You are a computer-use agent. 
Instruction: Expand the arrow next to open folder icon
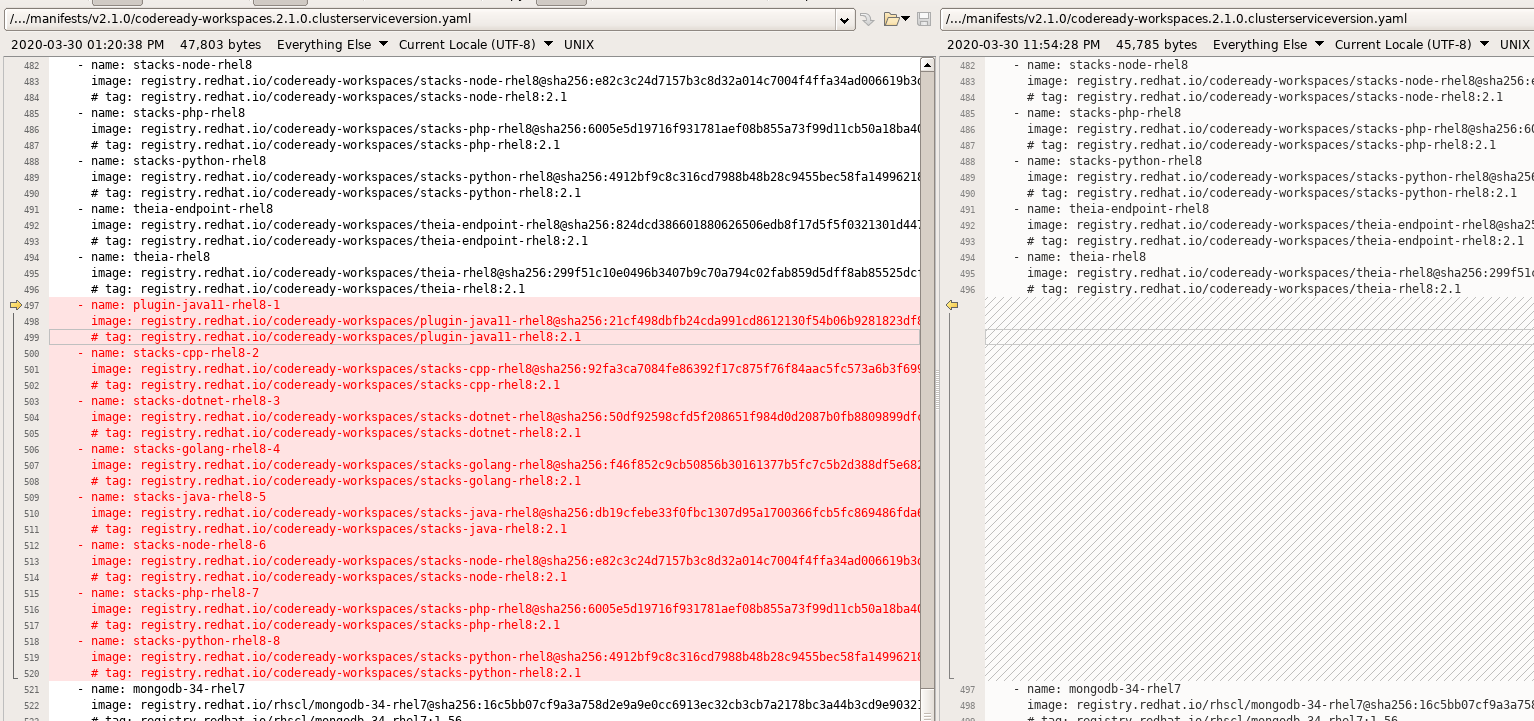click(x=905, y=19)
